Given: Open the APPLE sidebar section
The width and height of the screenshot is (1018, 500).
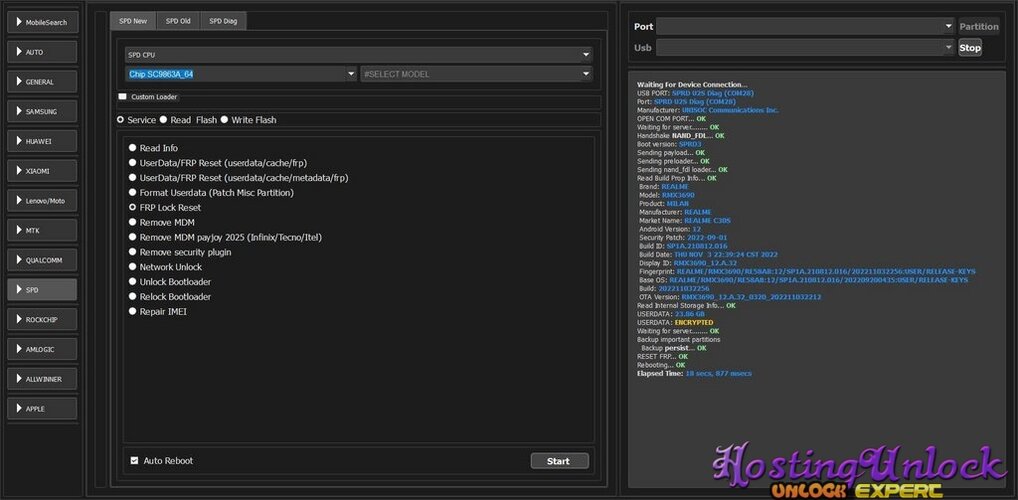Looking at the screenshot, I should 42,408.
